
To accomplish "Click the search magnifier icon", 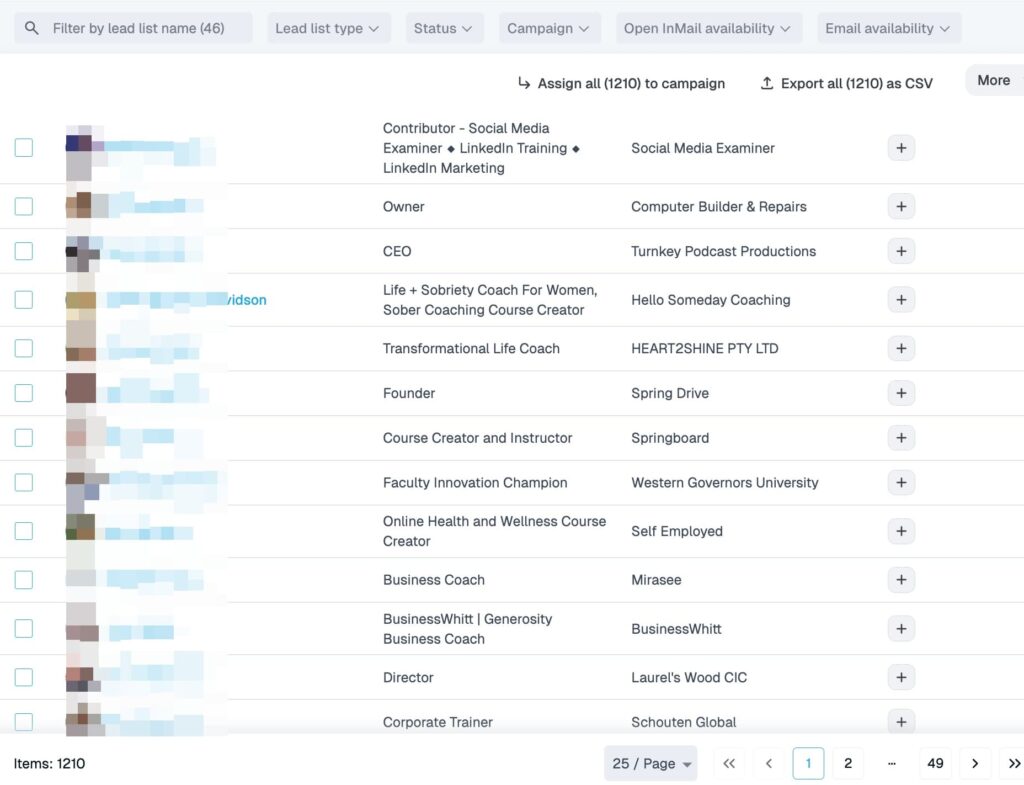I will 31,28.
